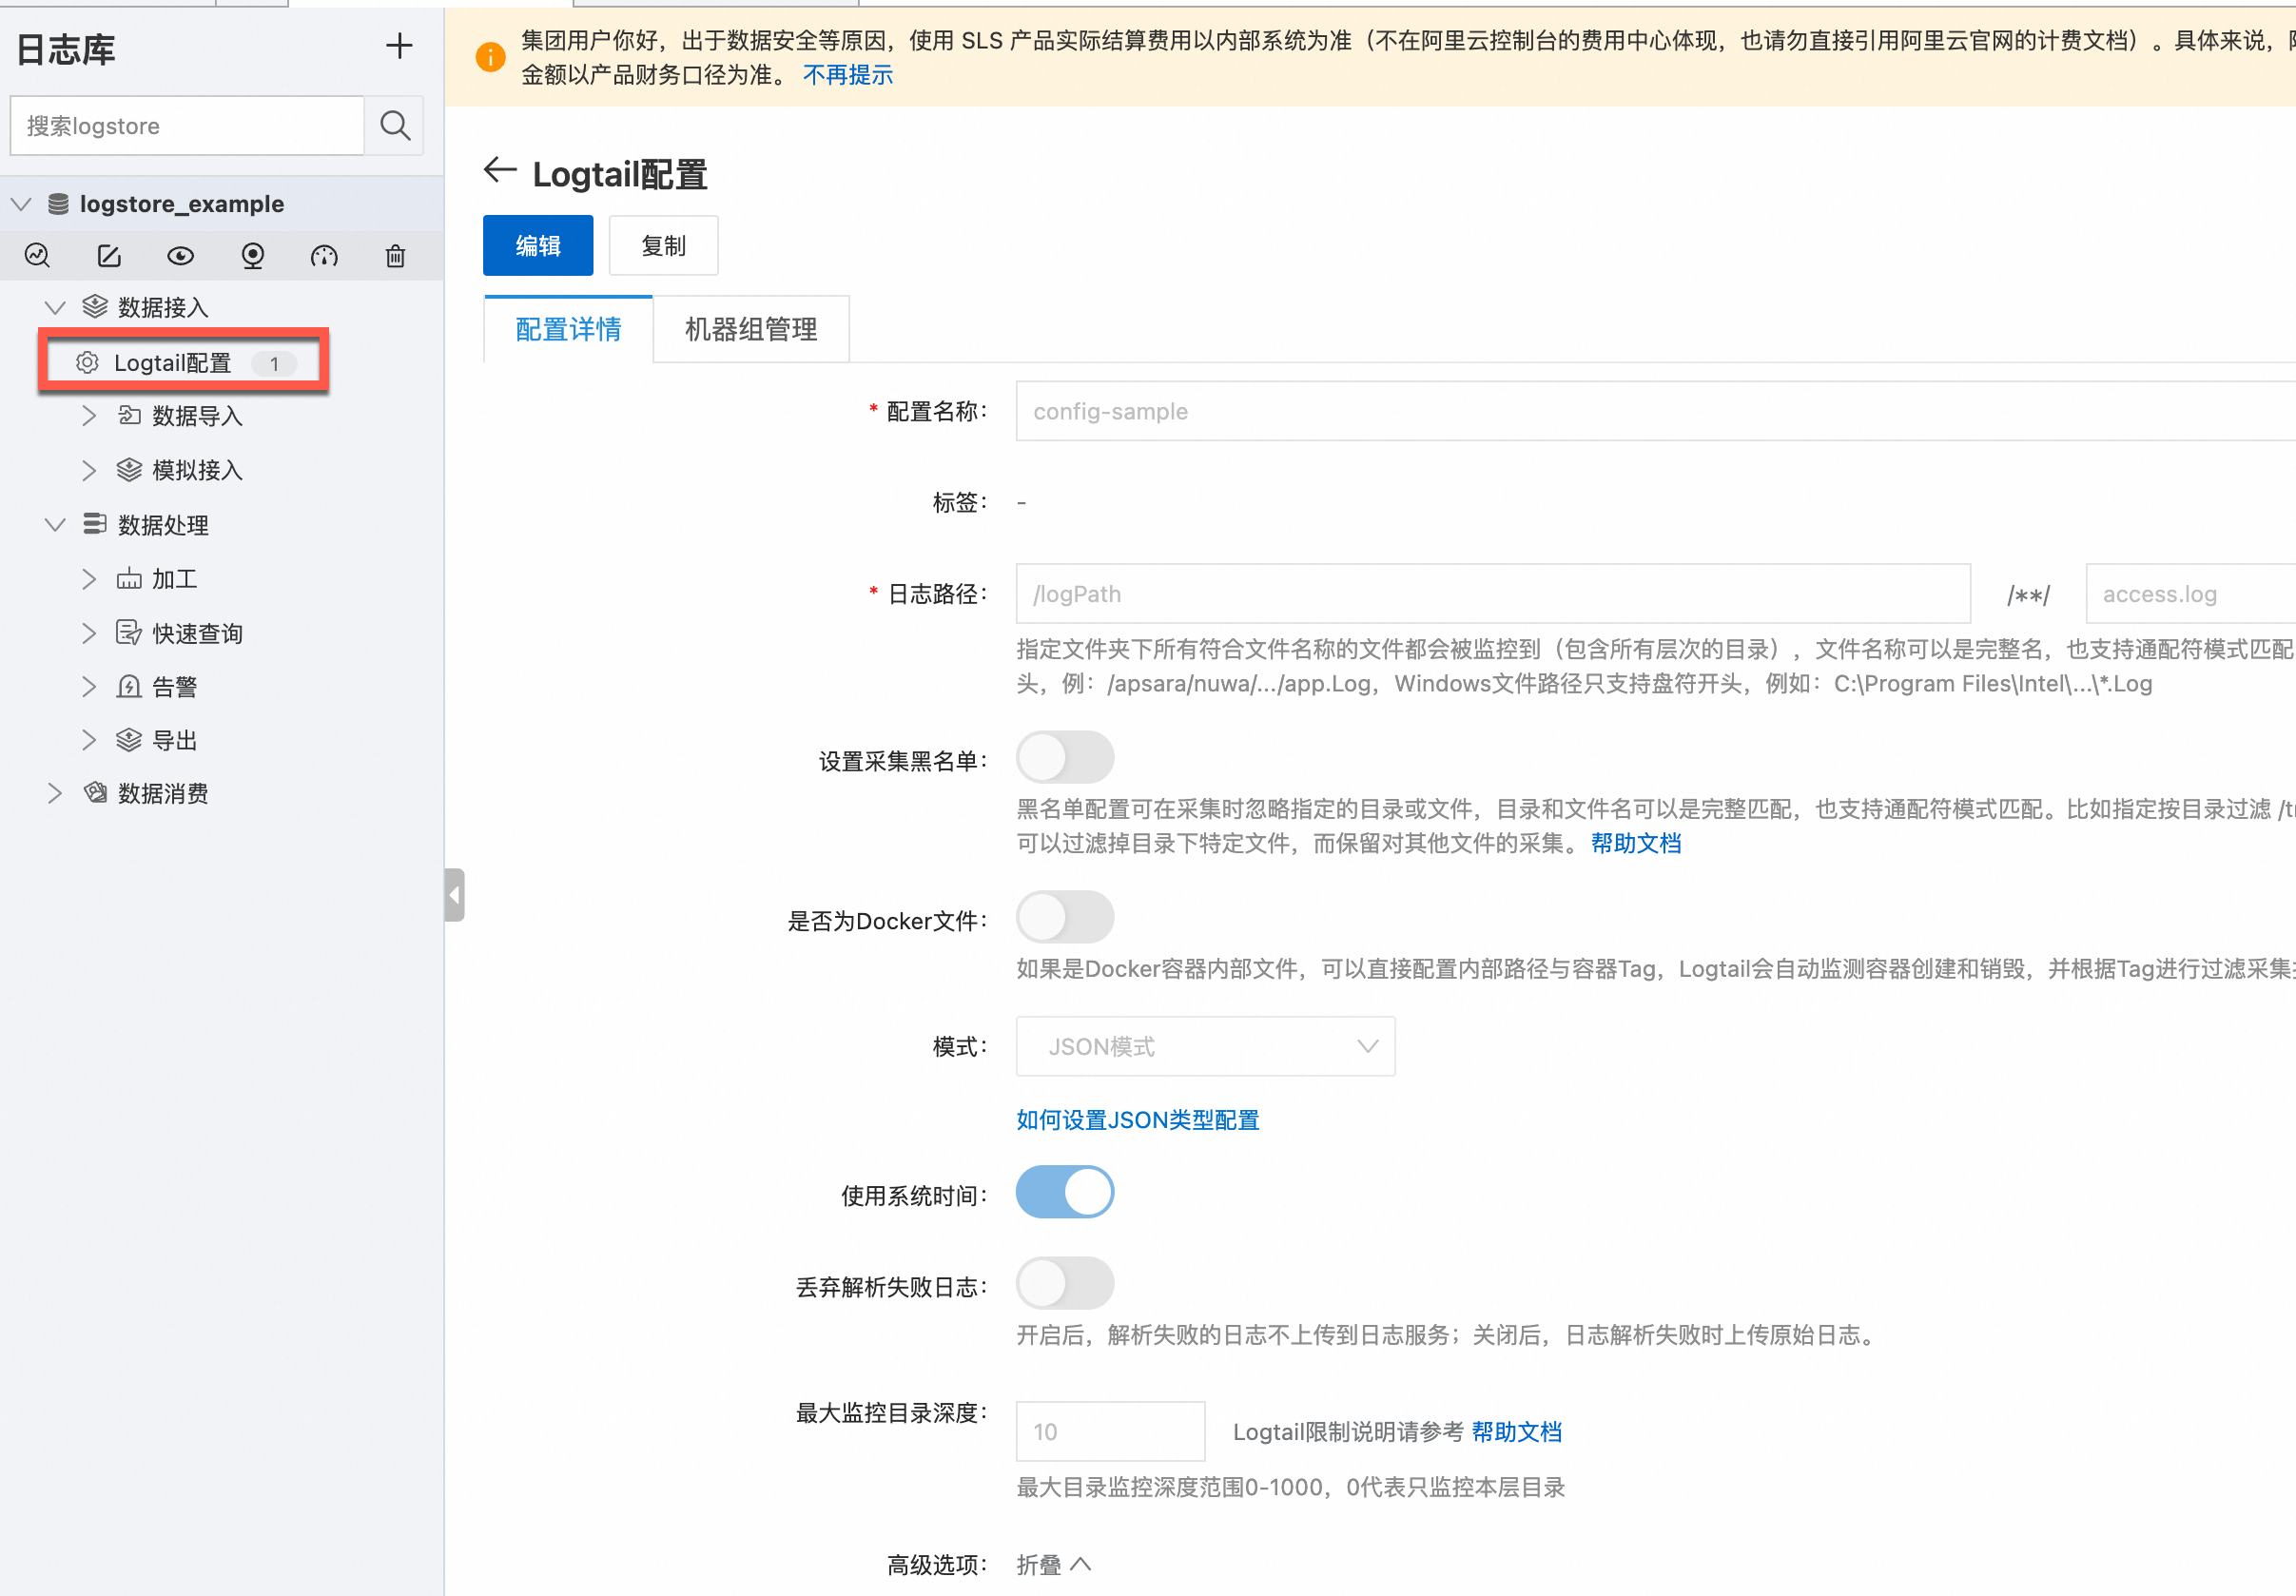Open query analysis for logstore_example
This screenshot has width=2296, height=1596.
click(x=37, y=255)
